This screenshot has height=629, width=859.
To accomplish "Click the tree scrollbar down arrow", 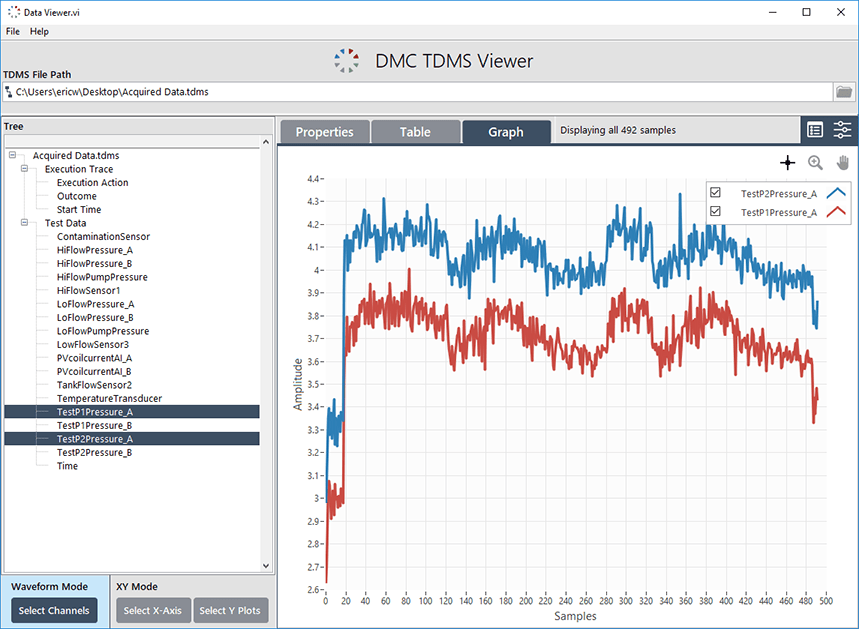I will point(266,566).
